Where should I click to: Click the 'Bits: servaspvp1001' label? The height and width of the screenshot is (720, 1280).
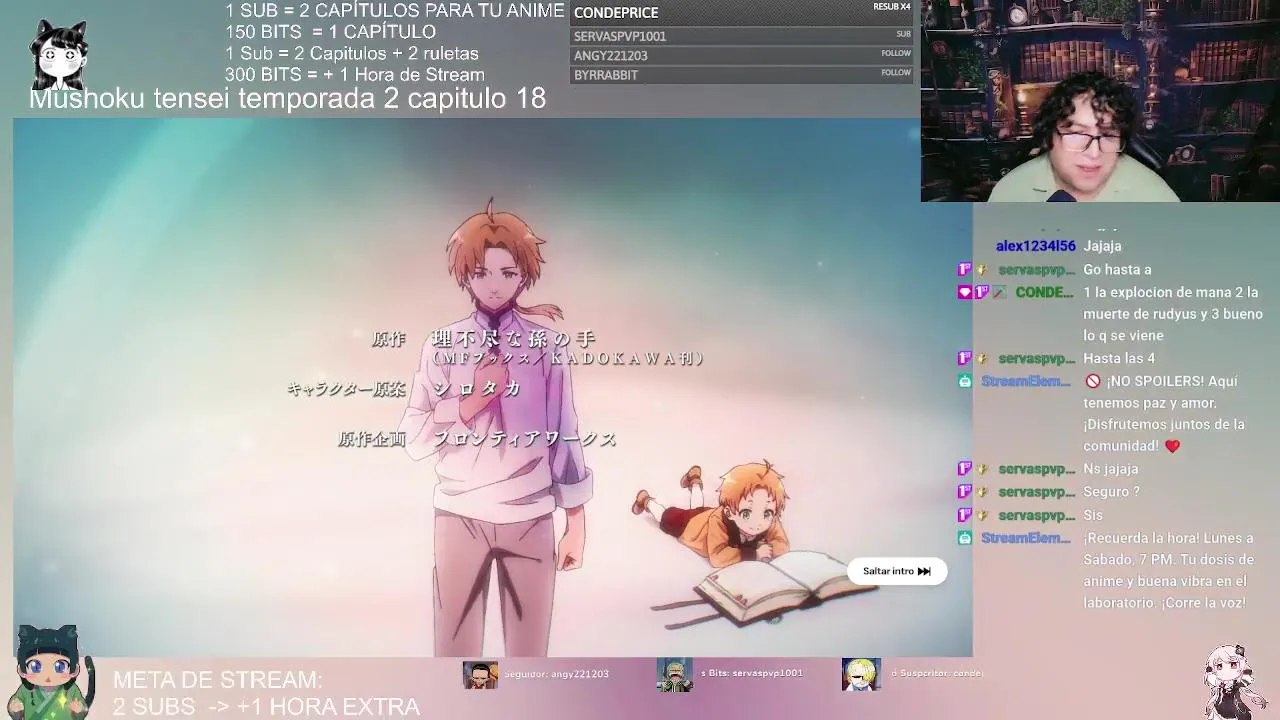752,673
